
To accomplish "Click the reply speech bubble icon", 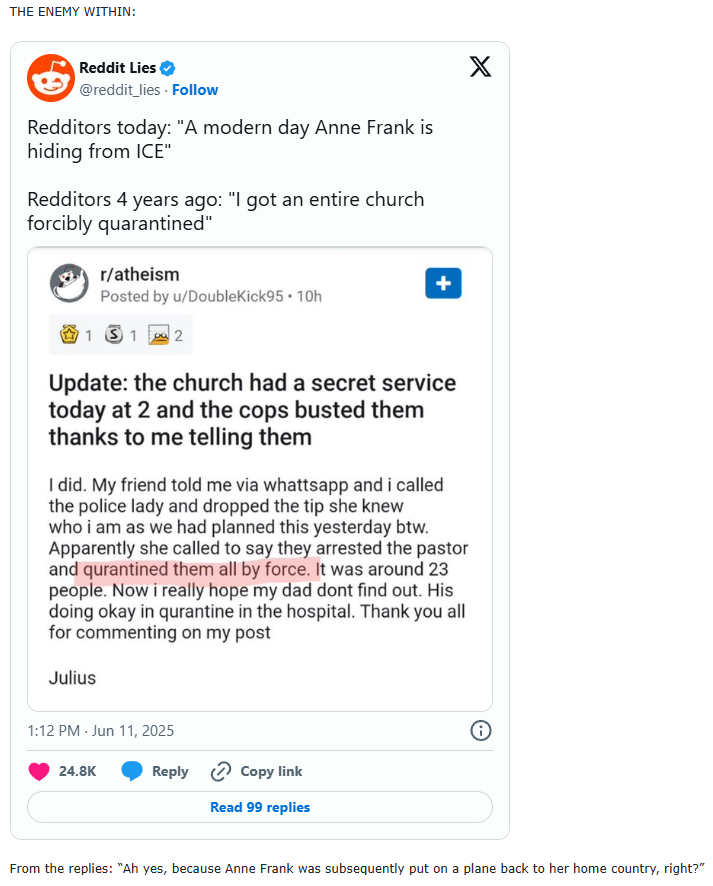I will (132, 771).
